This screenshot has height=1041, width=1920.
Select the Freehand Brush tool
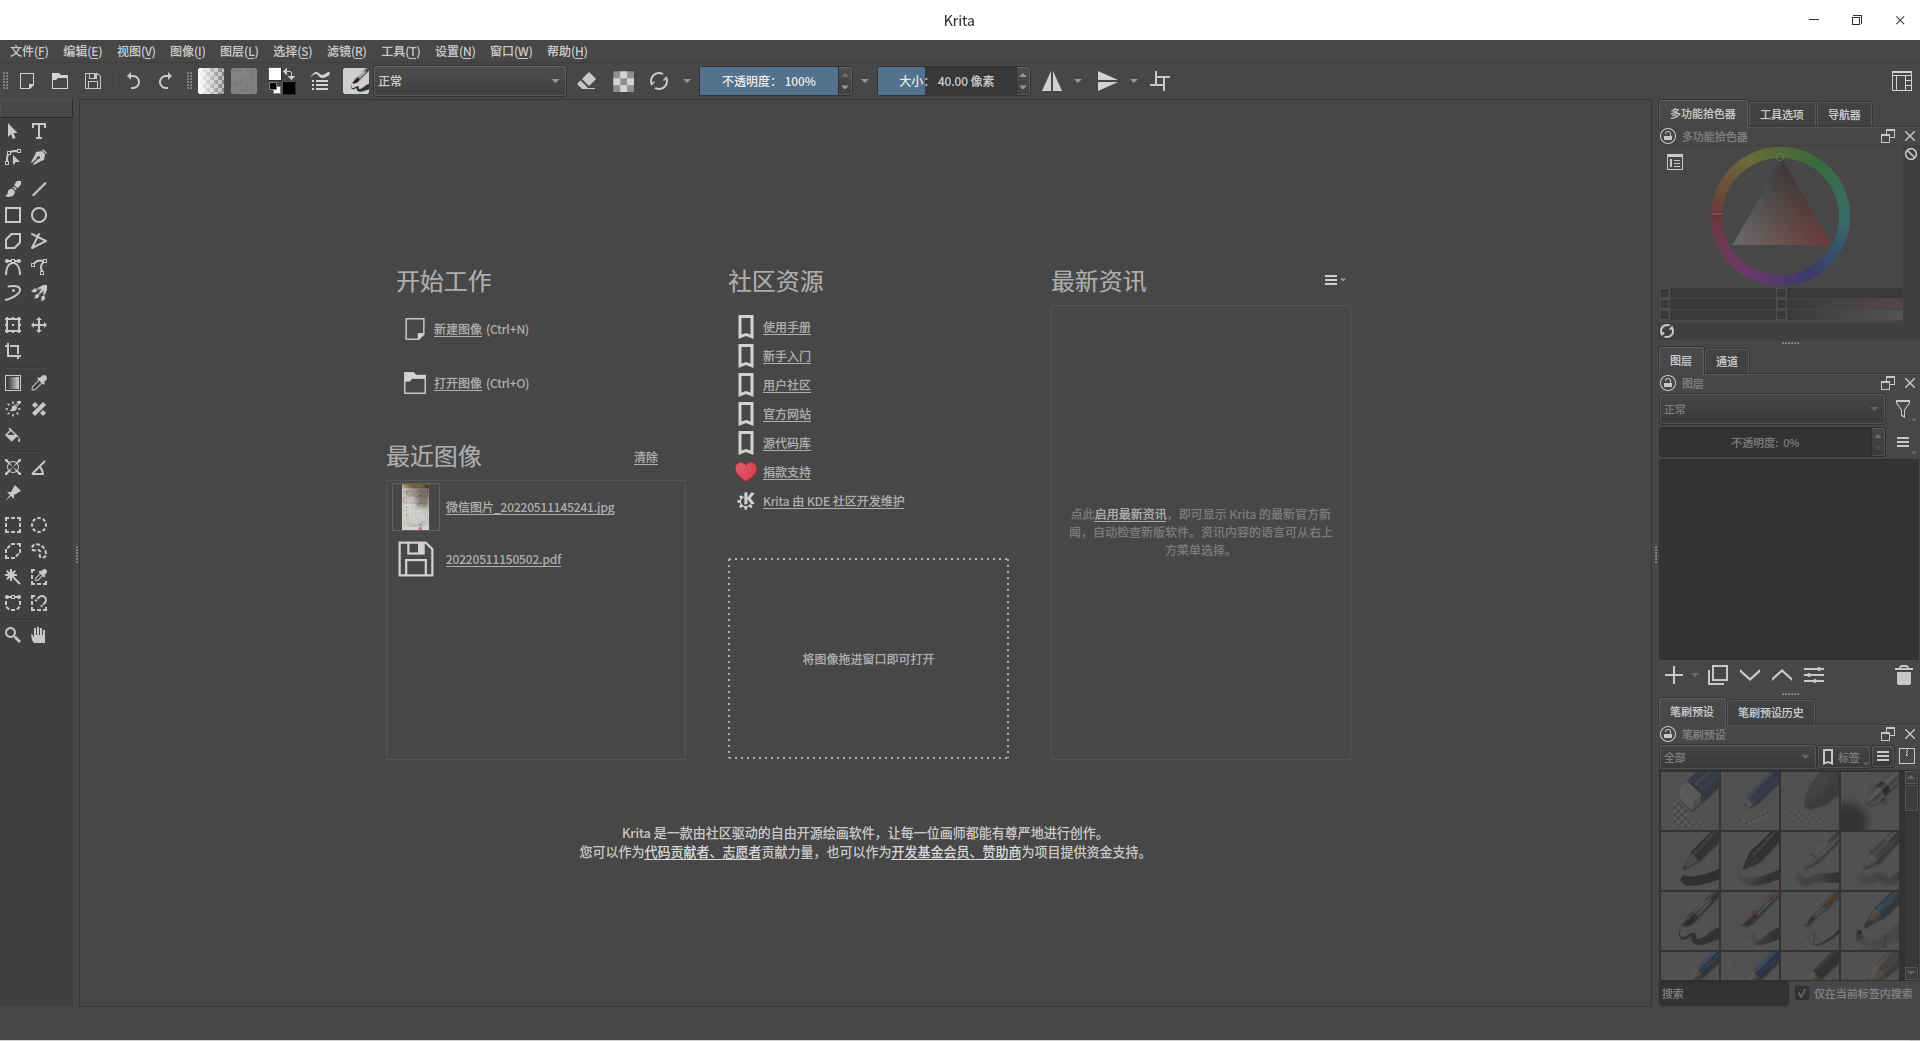tap(13, 188)
